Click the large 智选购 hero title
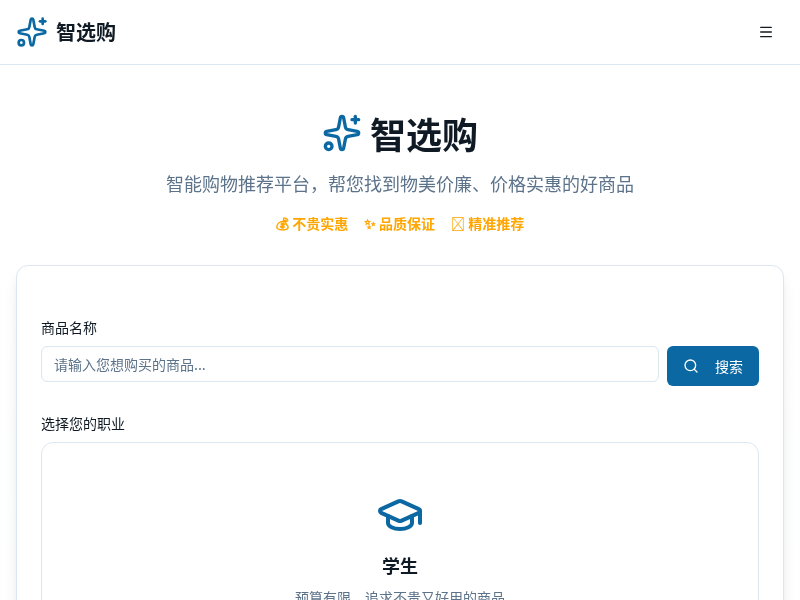This screenshot has width=800, height=600. click(x=424, y=135)
